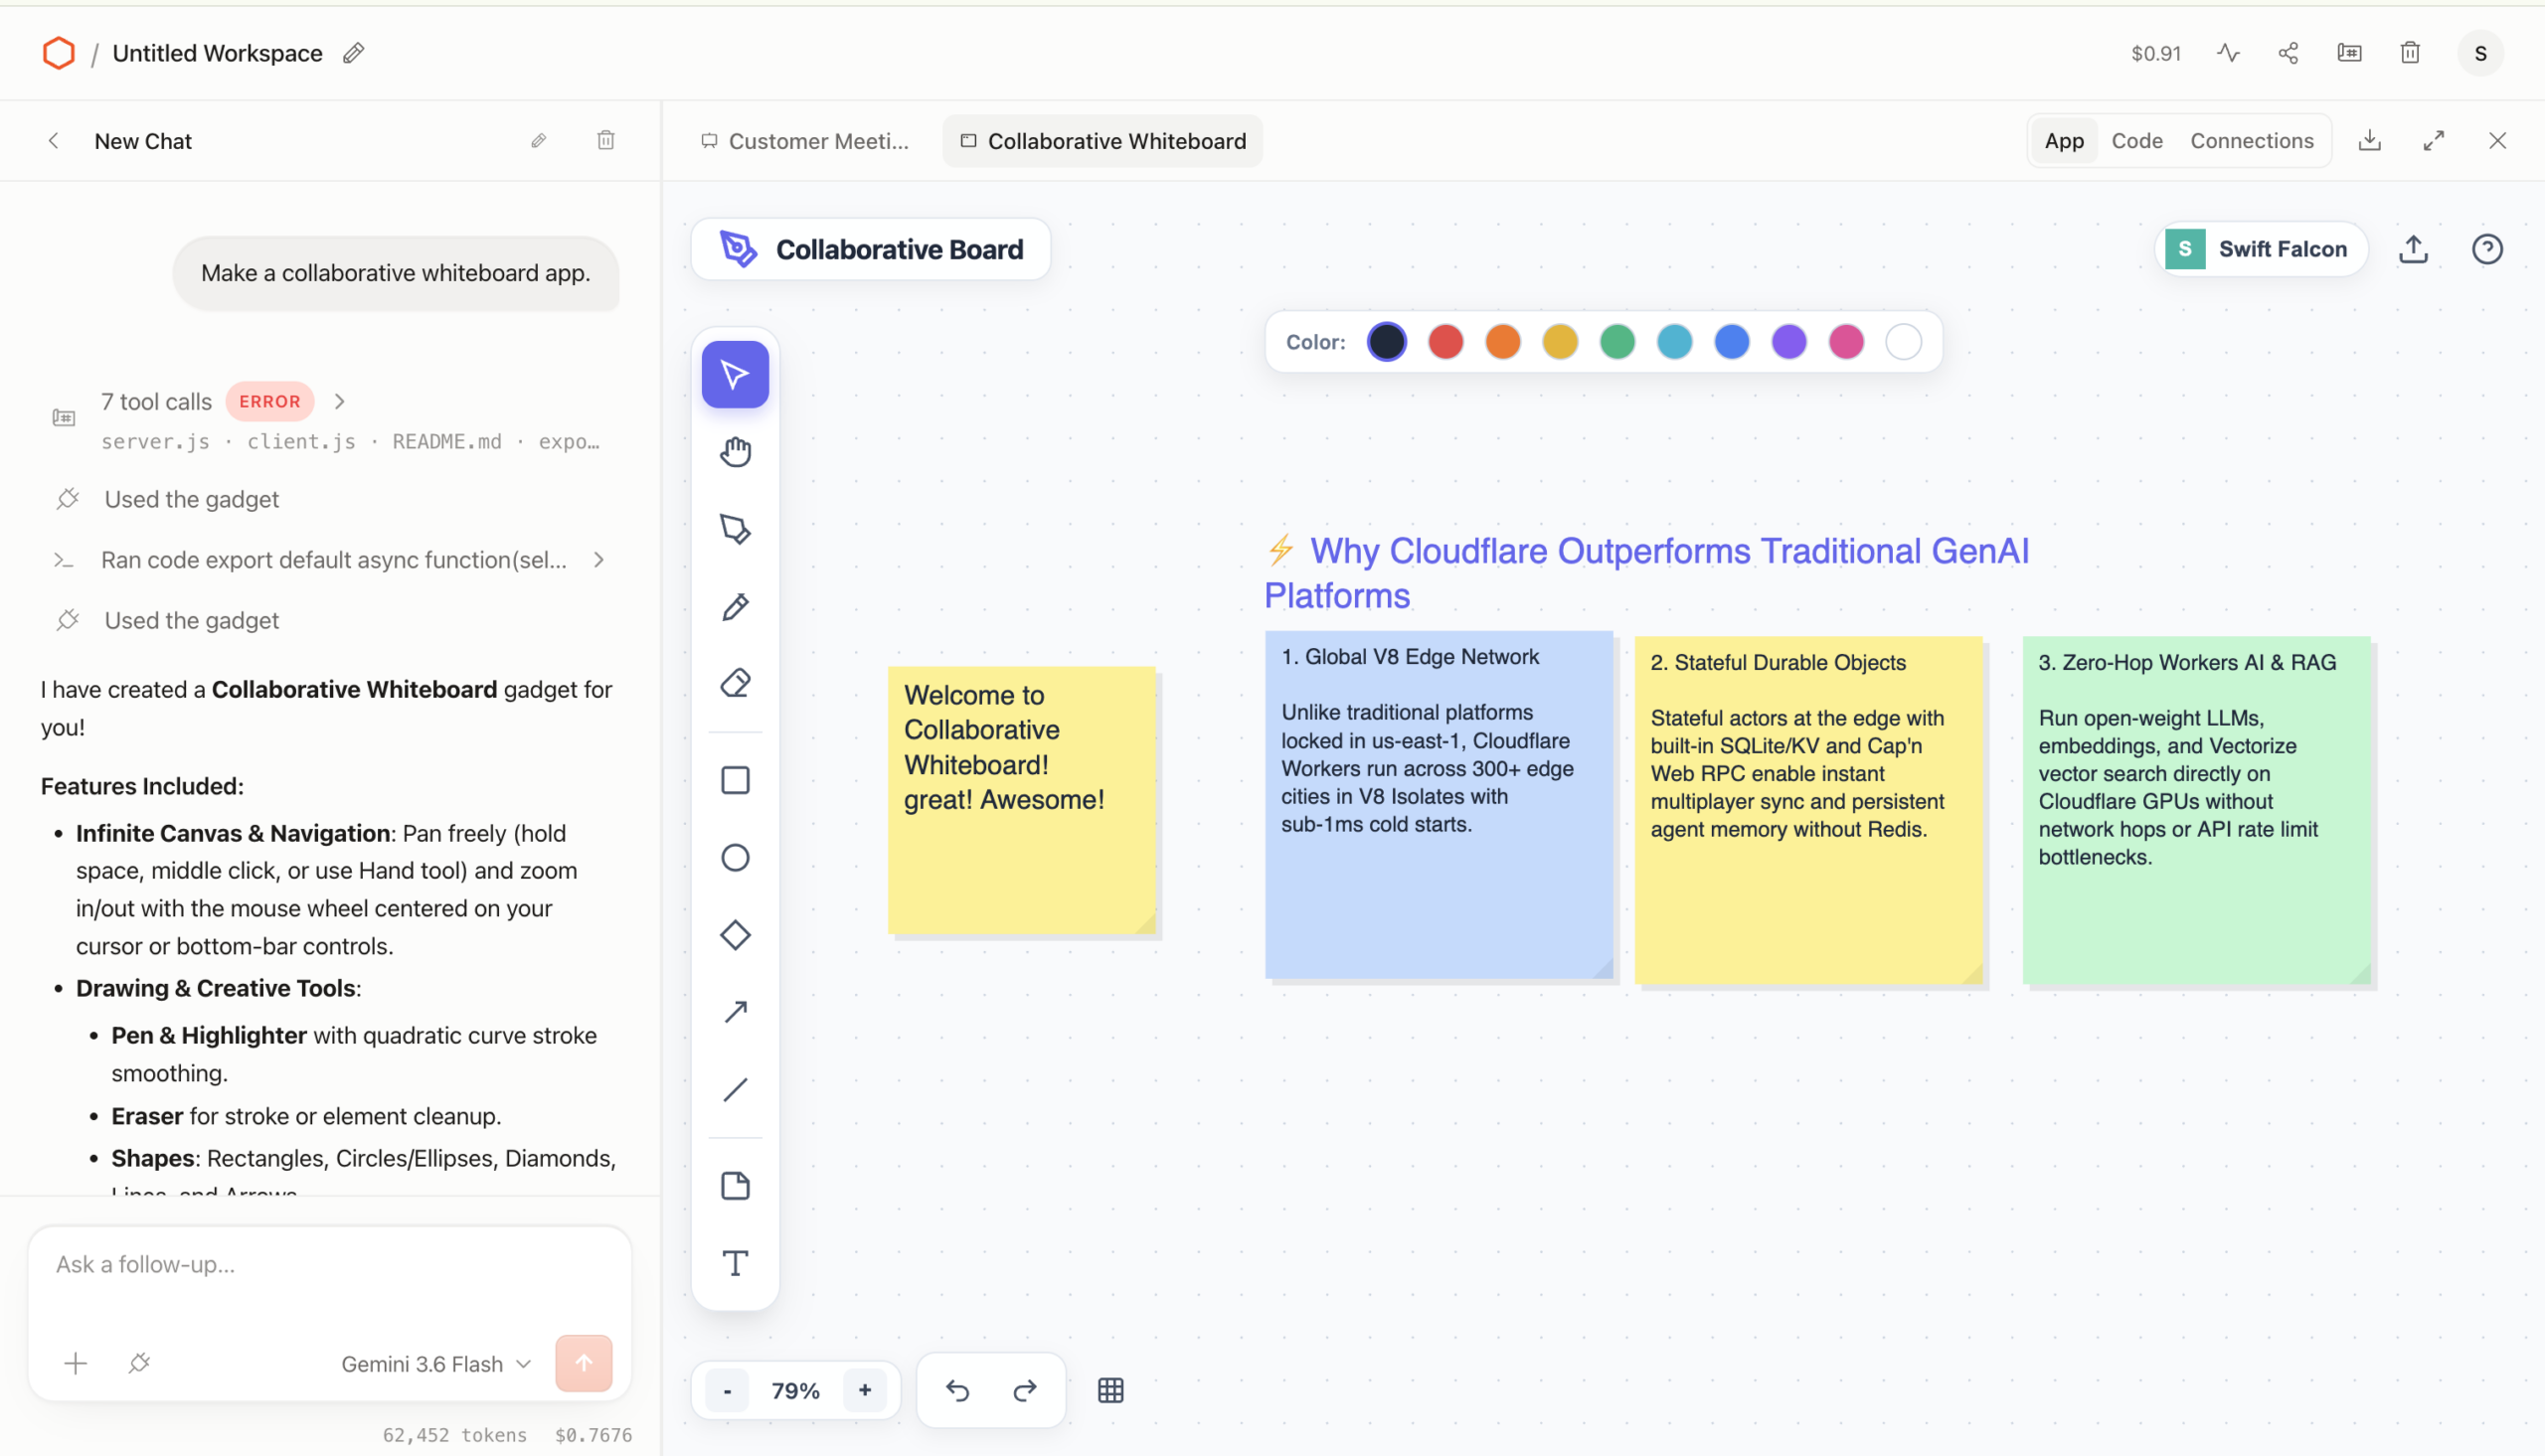This screenshot has width=2545, height=1456.
Task: Undo the last whiteboard action
Action: click(x=957, y=1390)
